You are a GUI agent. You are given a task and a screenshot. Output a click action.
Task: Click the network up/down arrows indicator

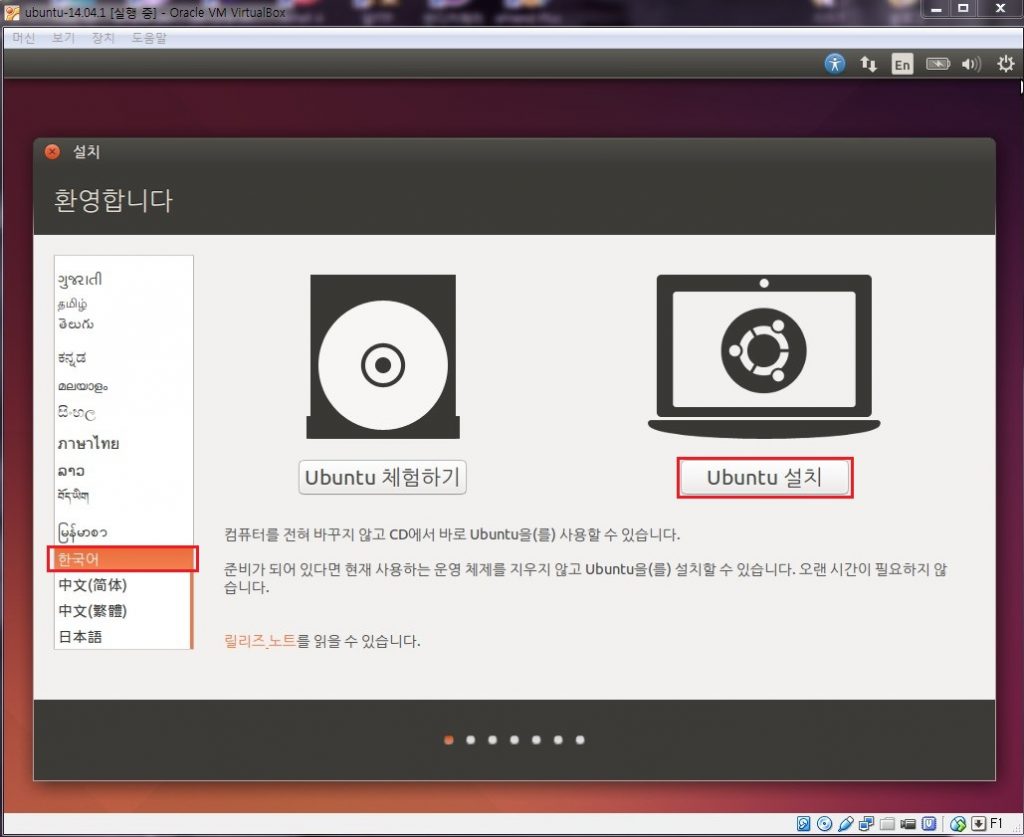[x=868, y=64]
